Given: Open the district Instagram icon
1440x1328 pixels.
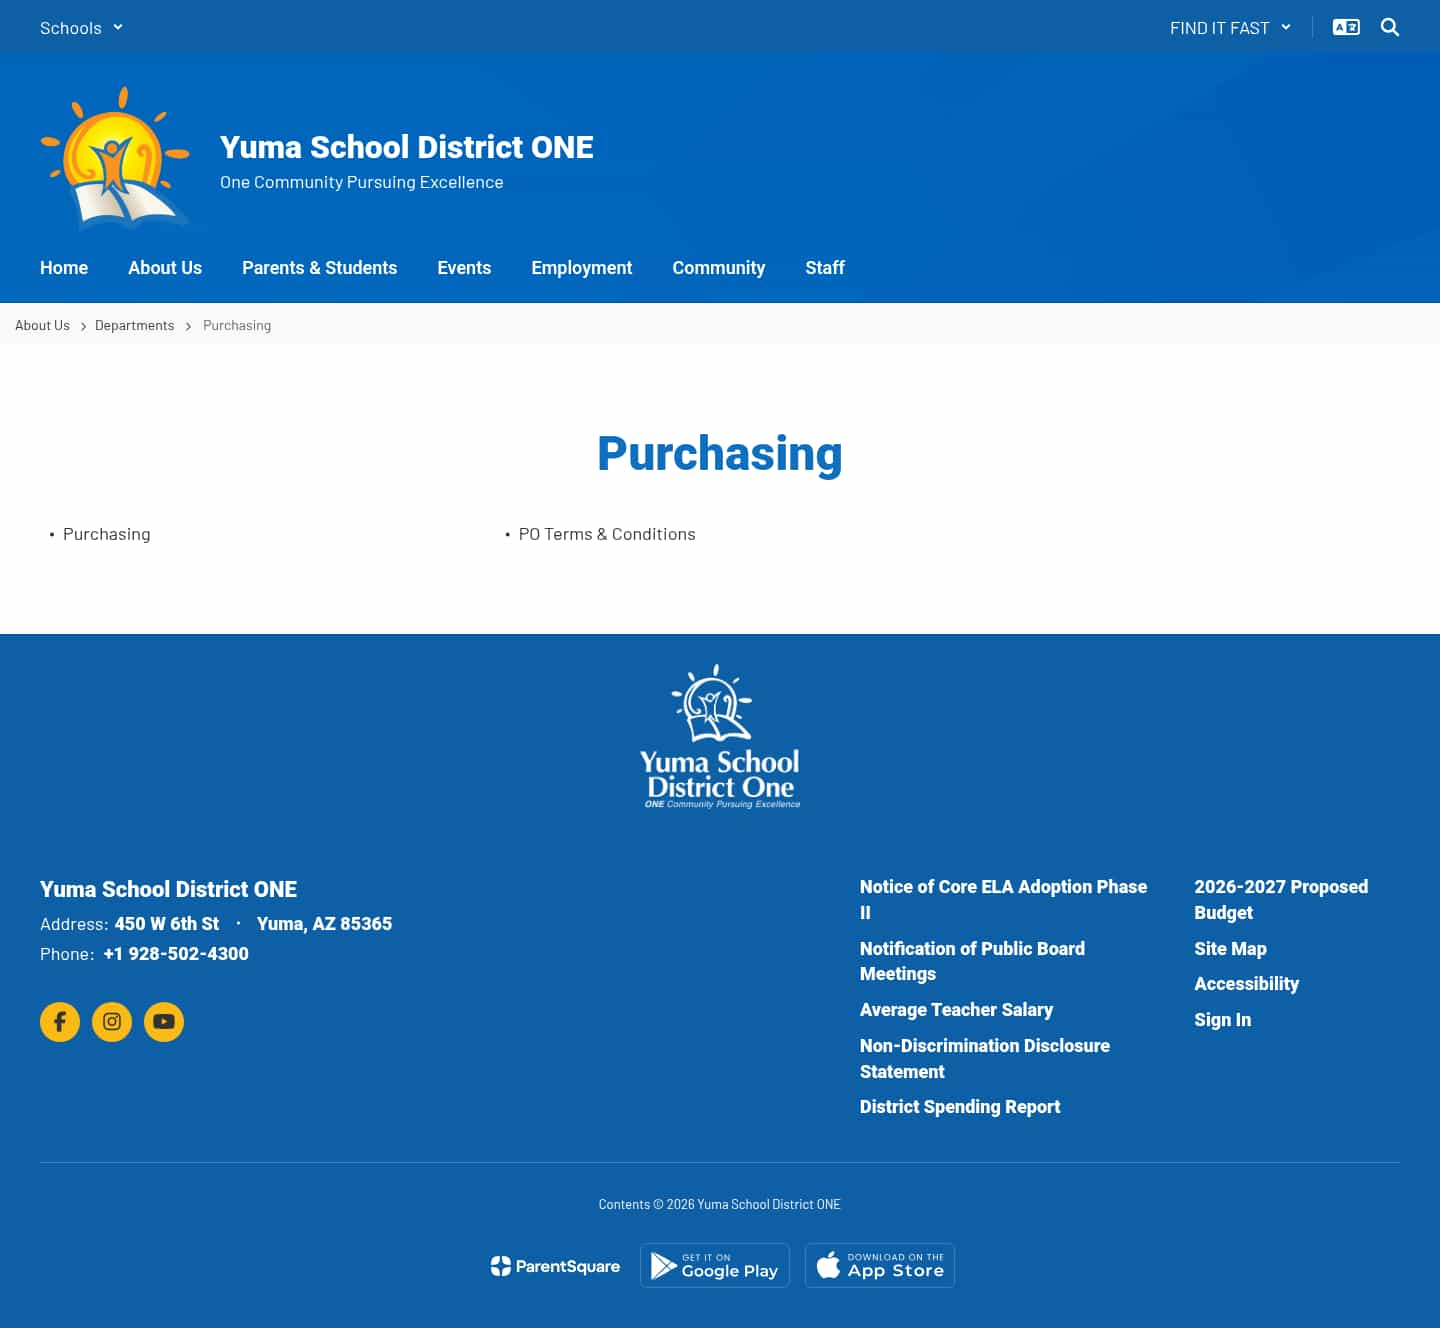Looking at the screenshot, I should (x=112, y=1022).
